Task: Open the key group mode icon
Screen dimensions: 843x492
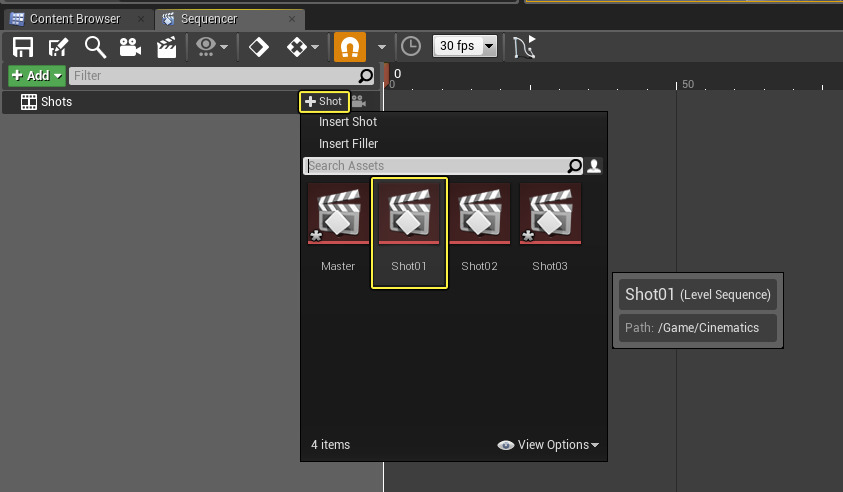Action: (x=297, y=47)
